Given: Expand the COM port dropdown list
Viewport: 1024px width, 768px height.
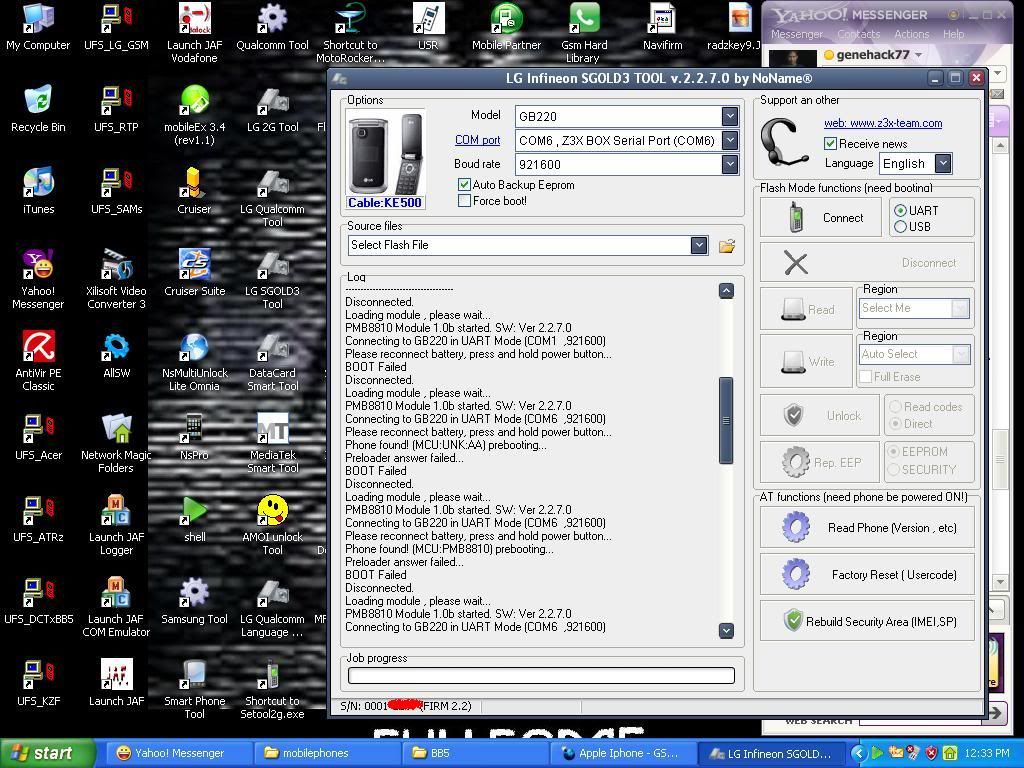Looking at the screenshot, I should tap(730, 140).
